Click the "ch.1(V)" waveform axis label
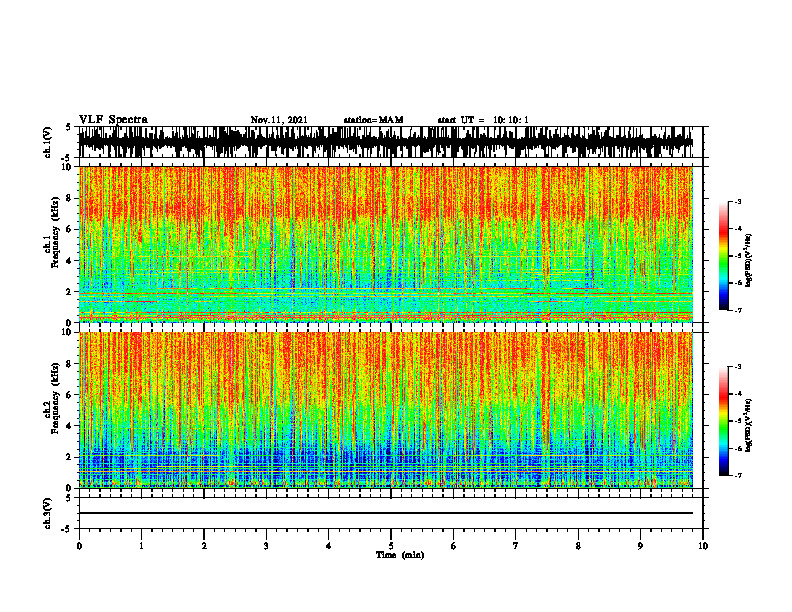 [x=48, y=142]
